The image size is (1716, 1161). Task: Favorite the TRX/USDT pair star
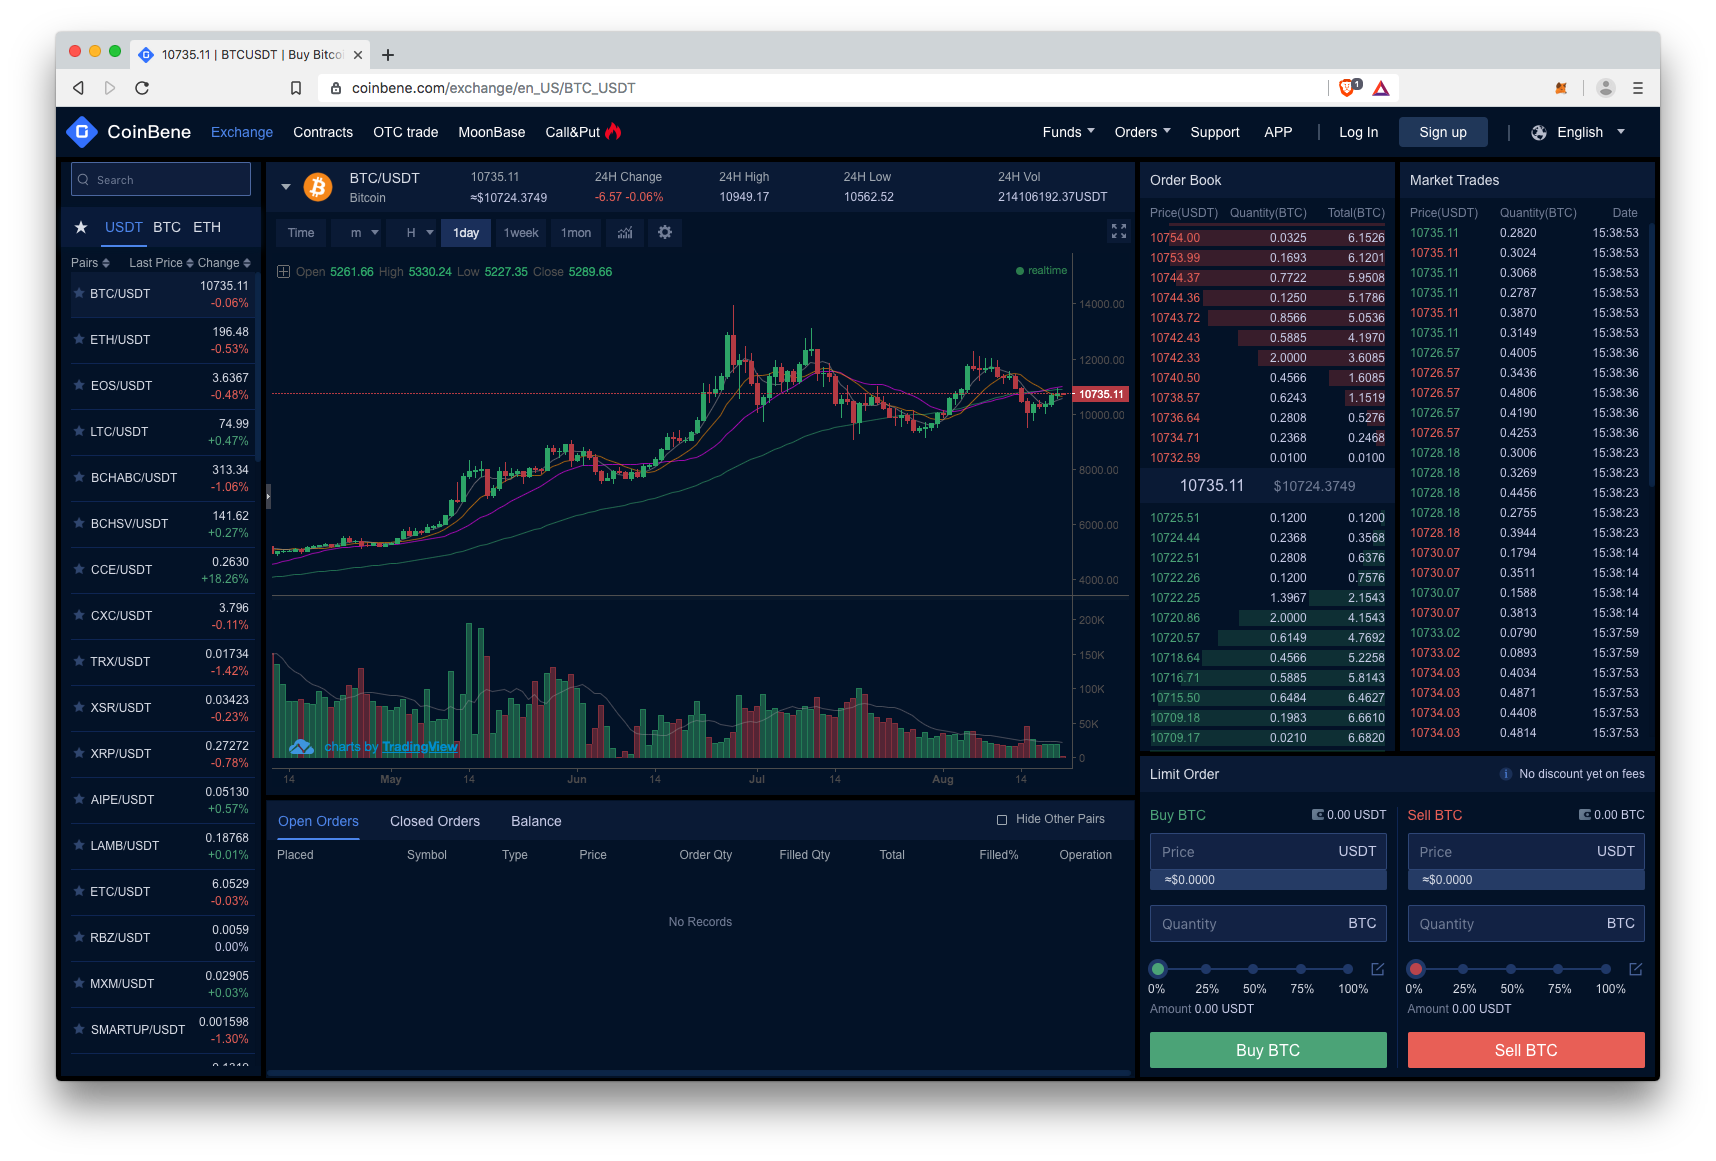pyautogui.click(x=79, y=661)
